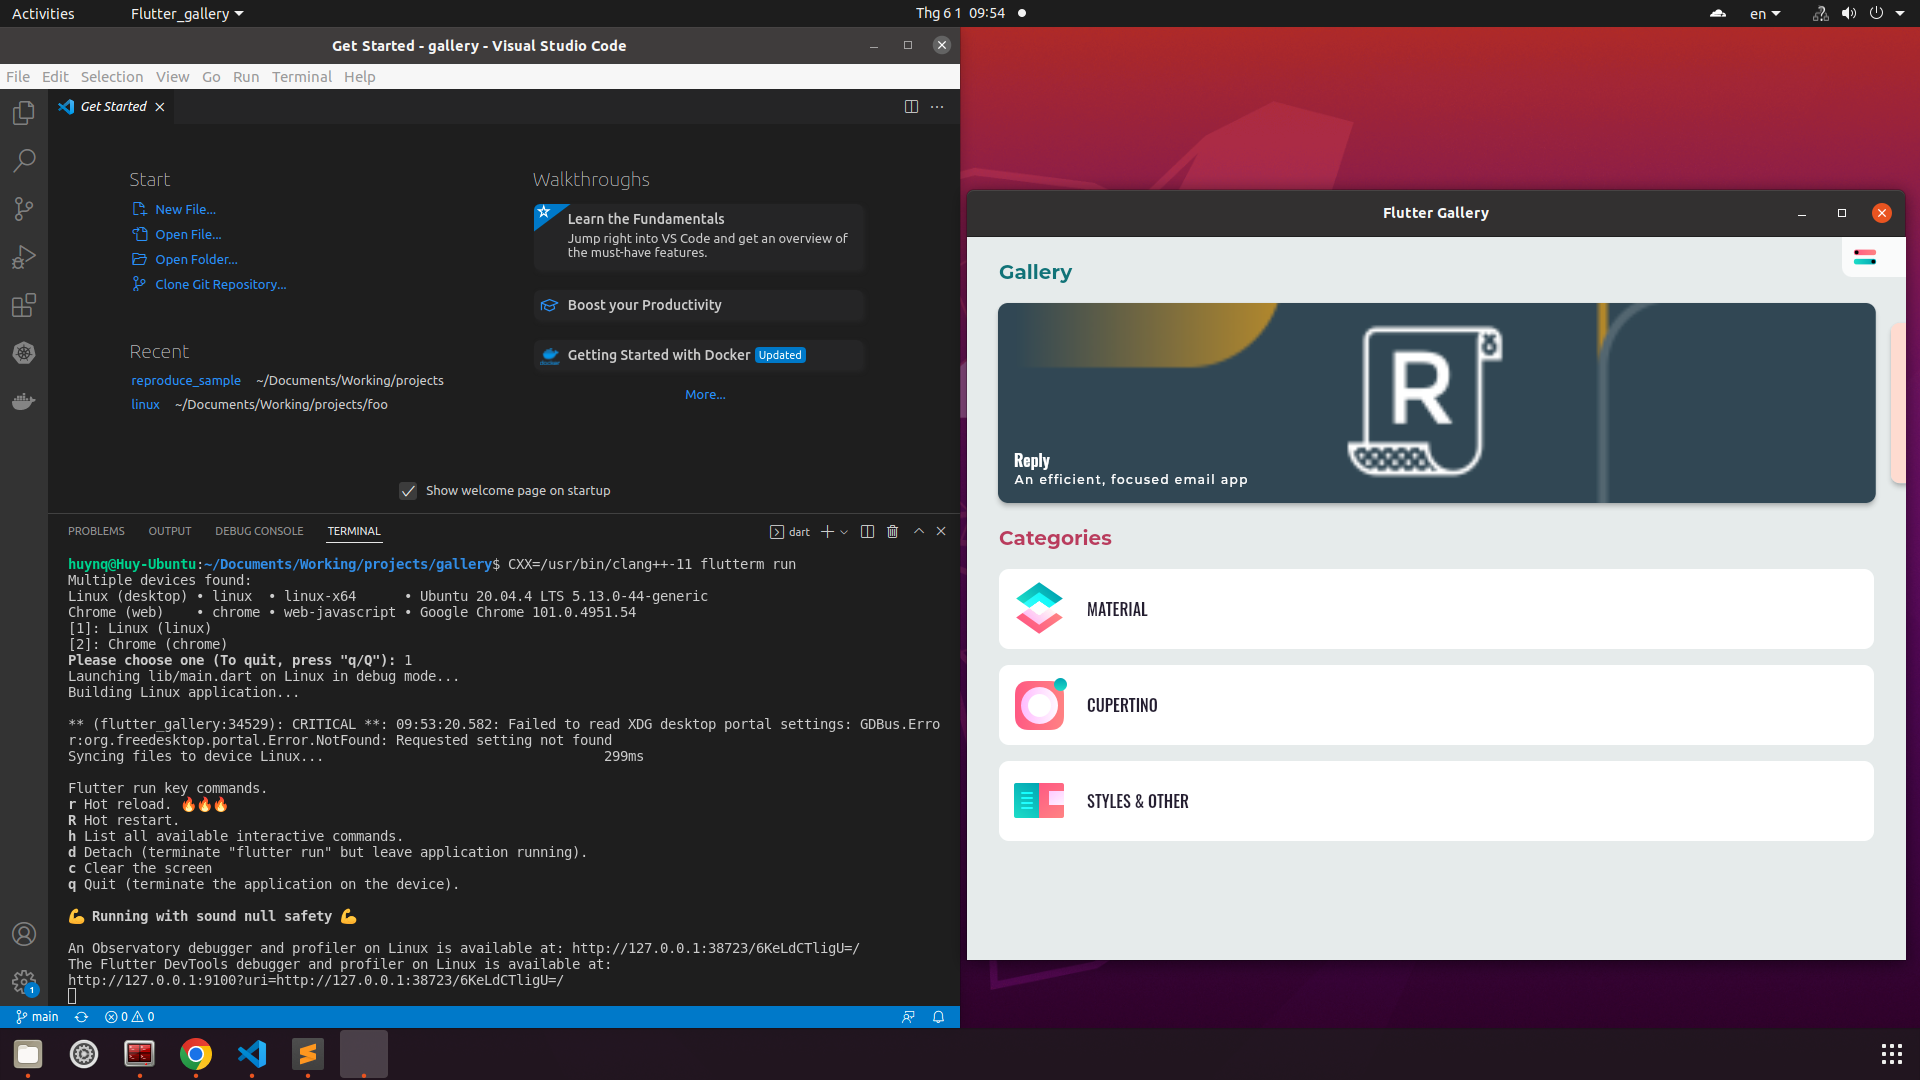Open the Source Control sidebar icon
Screen dimensions: 1920x1080
(23, 208)
